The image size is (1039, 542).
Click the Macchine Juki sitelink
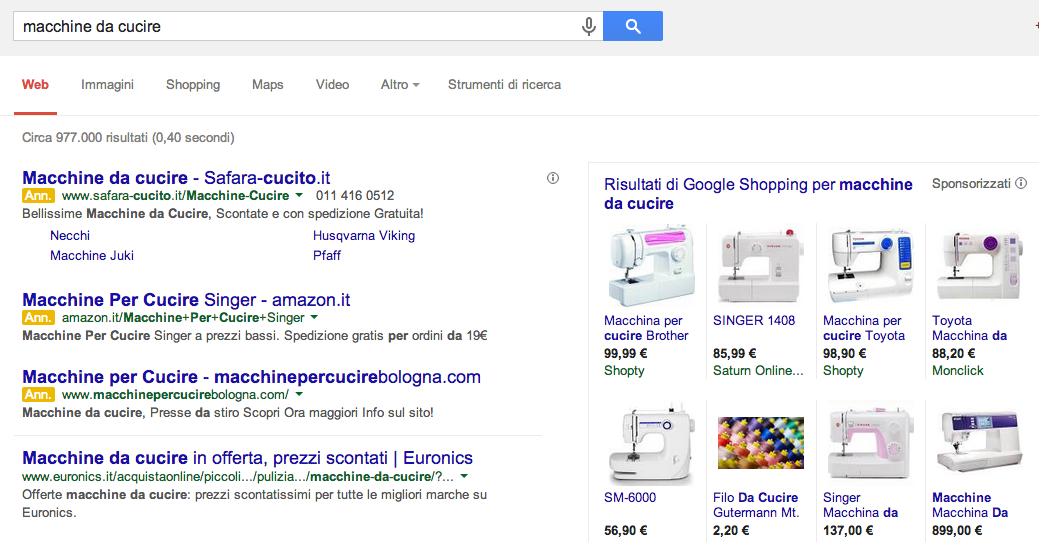point(92,255)
